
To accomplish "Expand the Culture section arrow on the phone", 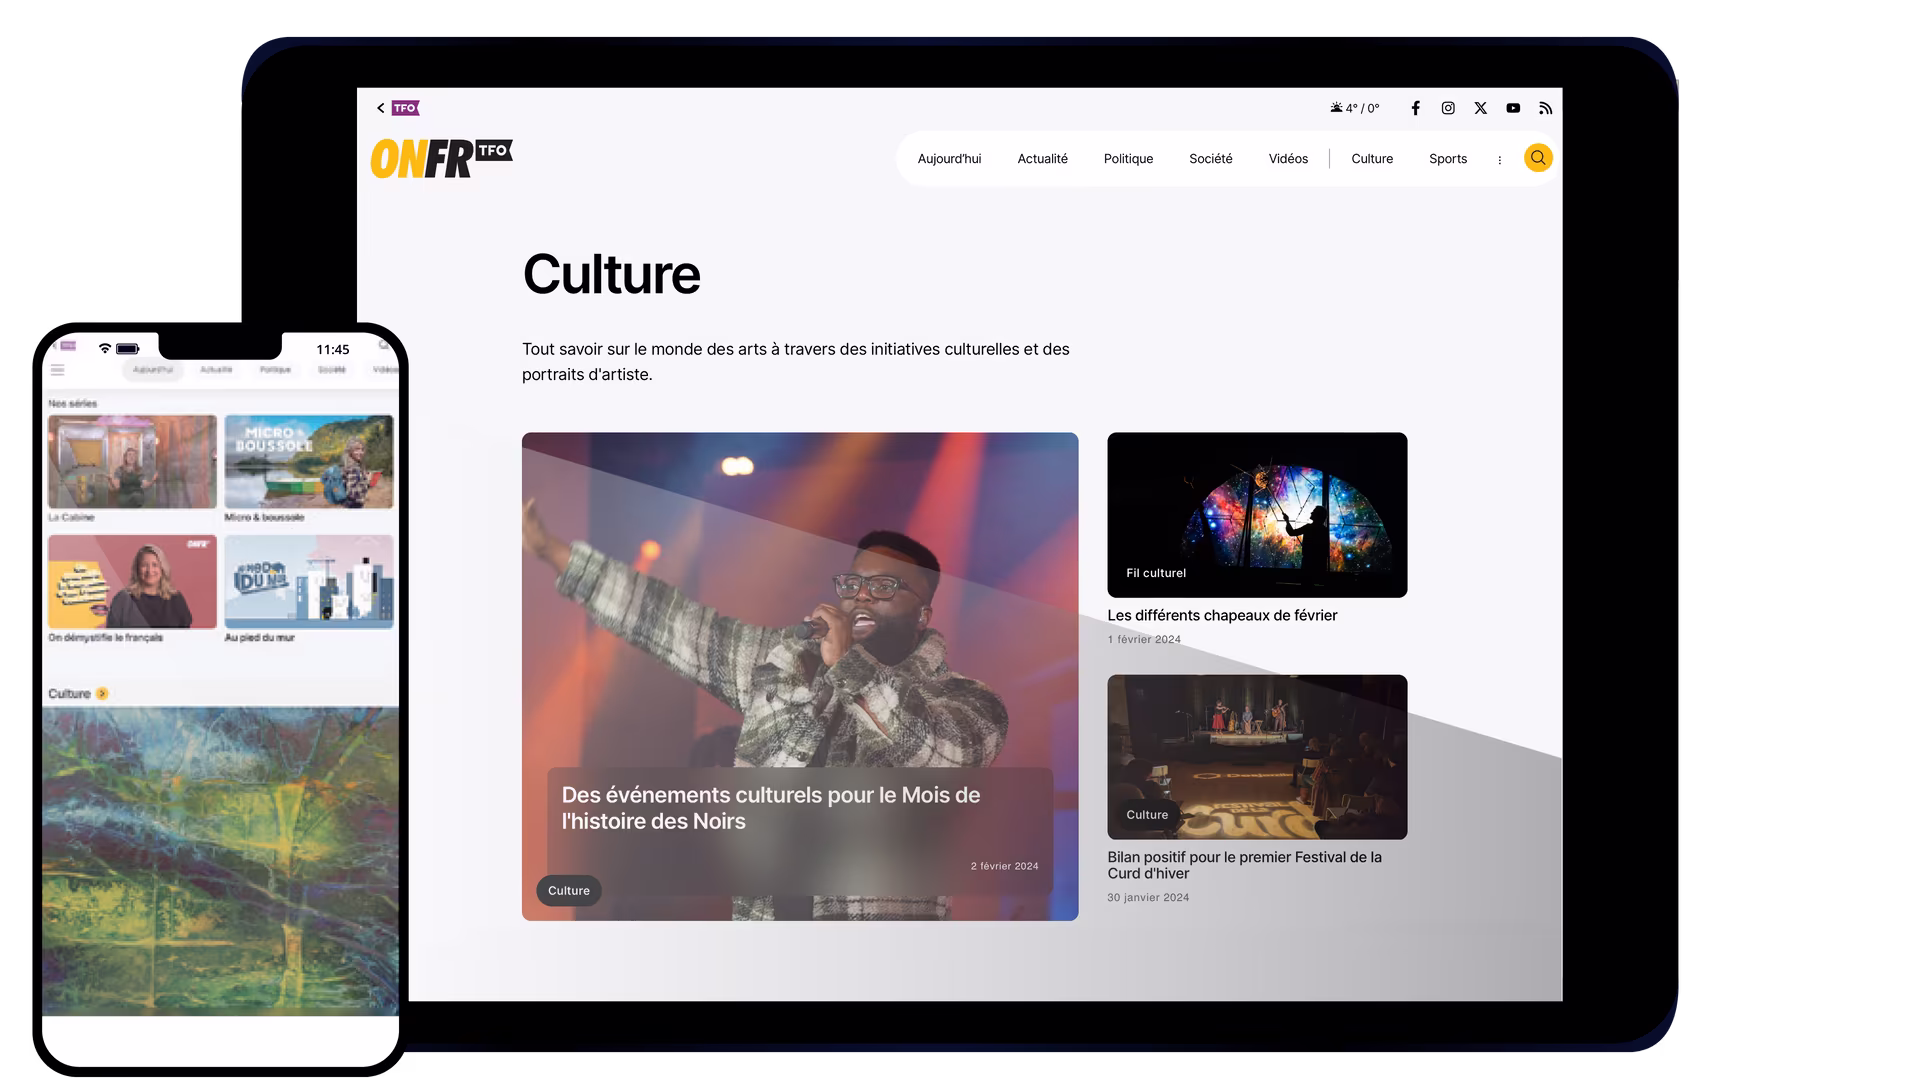I will pos(102,693).
